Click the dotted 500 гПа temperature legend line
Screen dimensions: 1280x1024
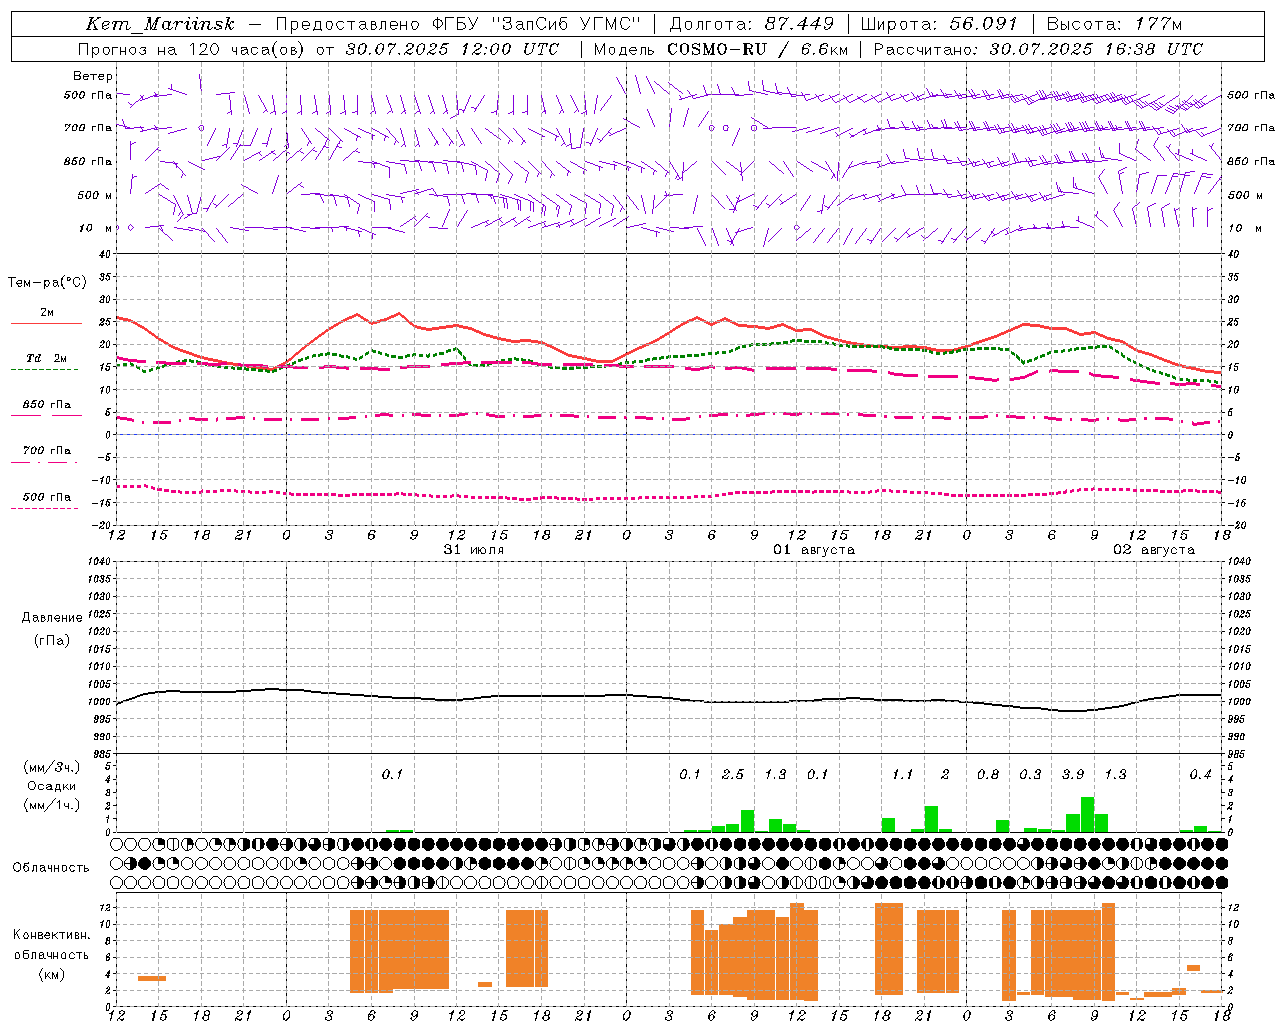(x=45, y=508)
